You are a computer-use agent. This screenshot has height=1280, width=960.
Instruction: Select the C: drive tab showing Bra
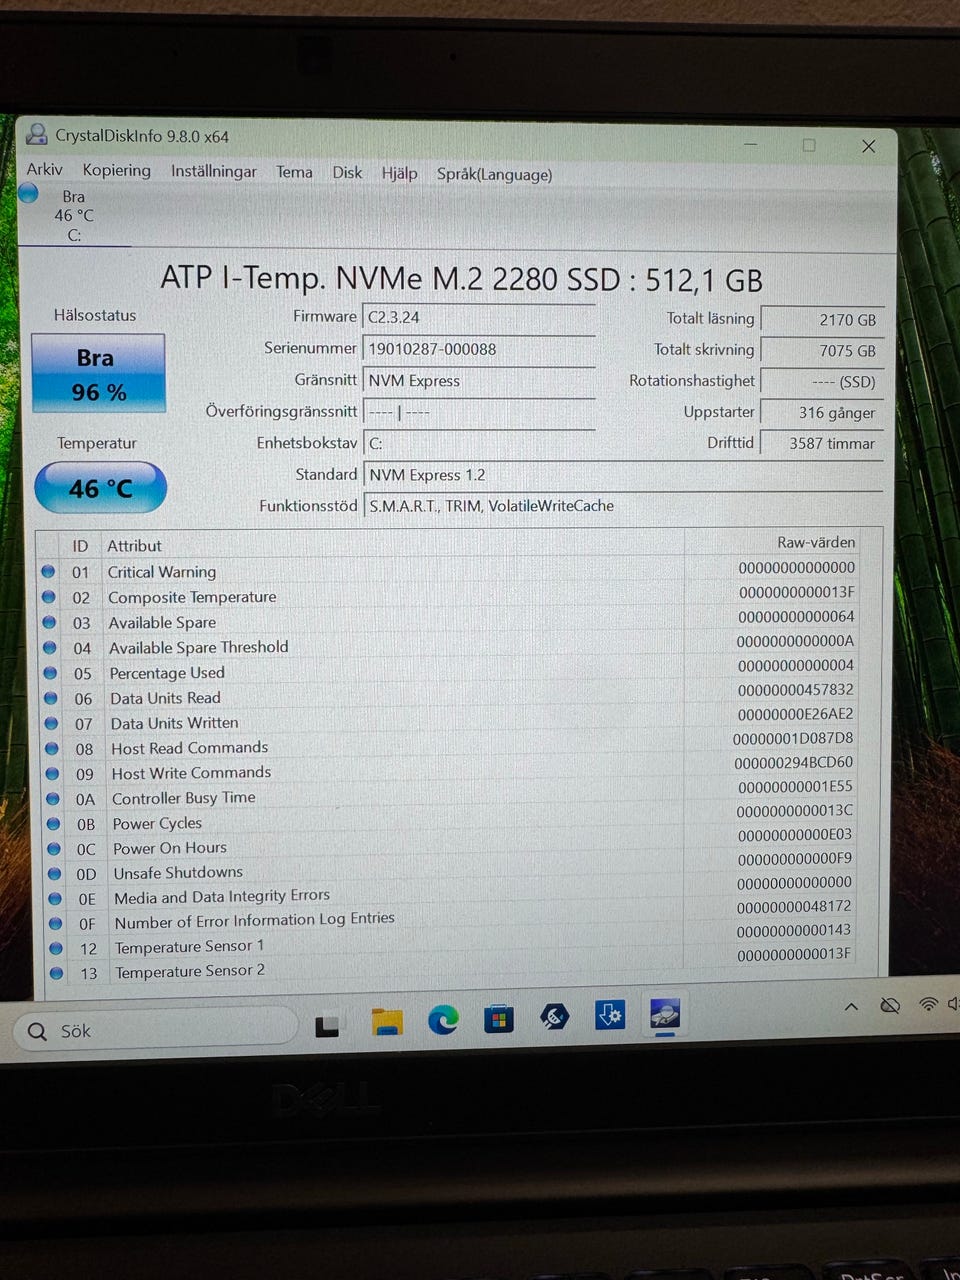click(72, 215)
